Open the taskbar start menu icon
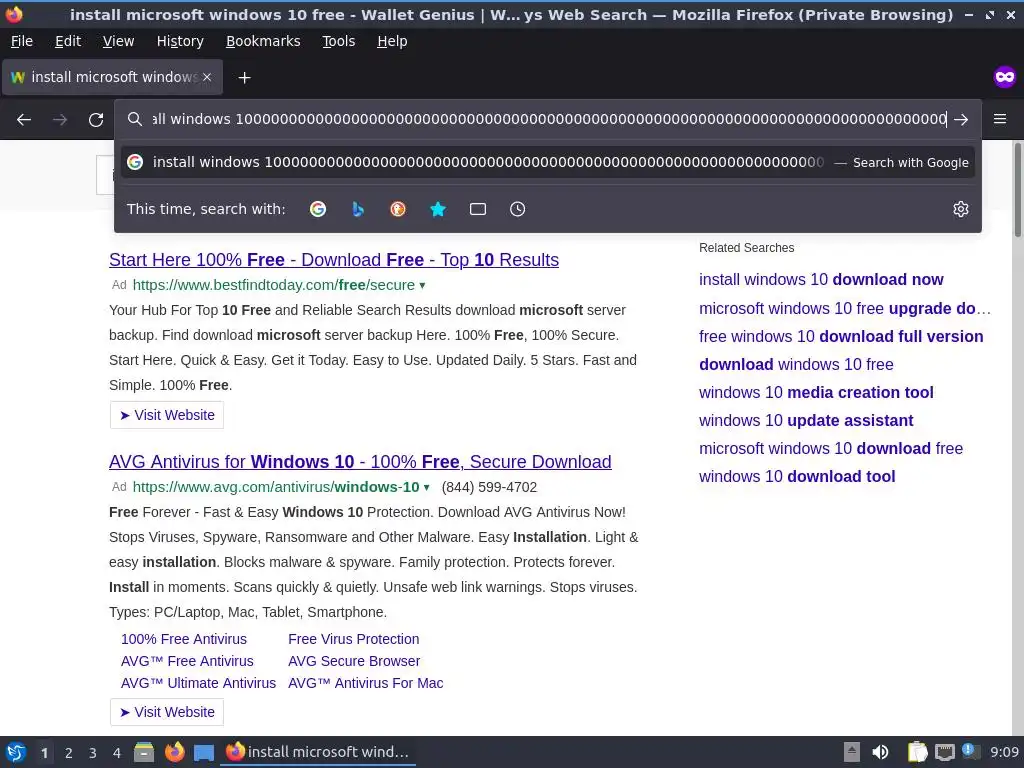Screen dimensions: 1024x768 pyautogui.click(x=16, y=752)
